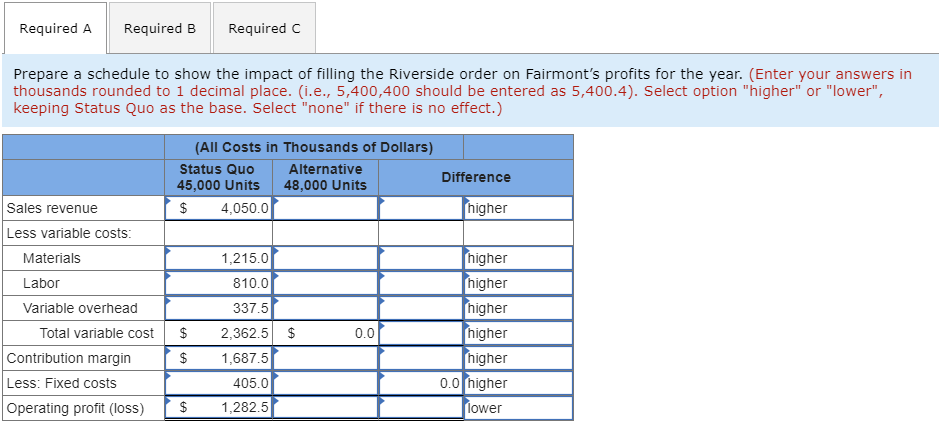This screenshot has height=422, width=948.
Task: Click the Materials row label
Action: point(51,258)
